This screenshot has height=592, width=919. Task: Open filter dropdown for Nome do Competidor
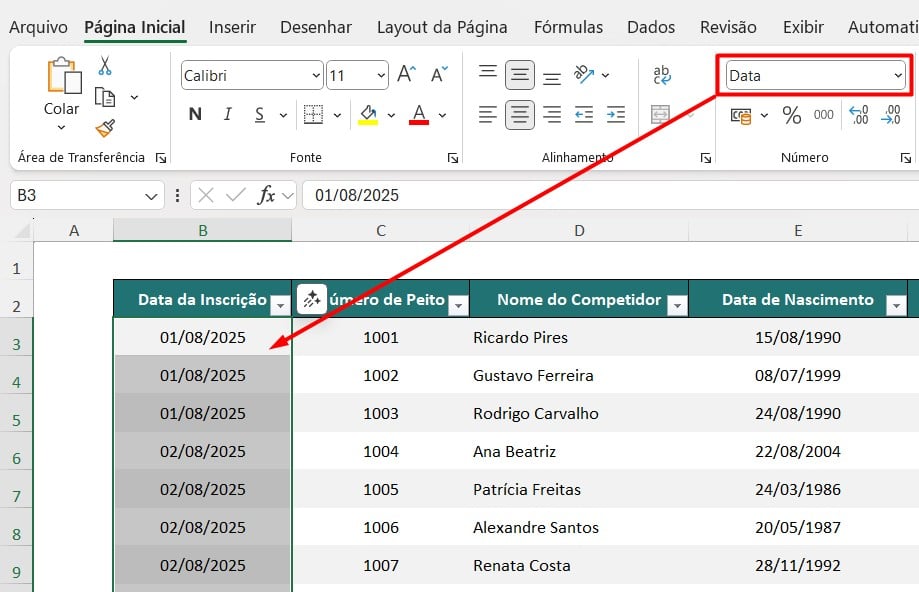677,301
